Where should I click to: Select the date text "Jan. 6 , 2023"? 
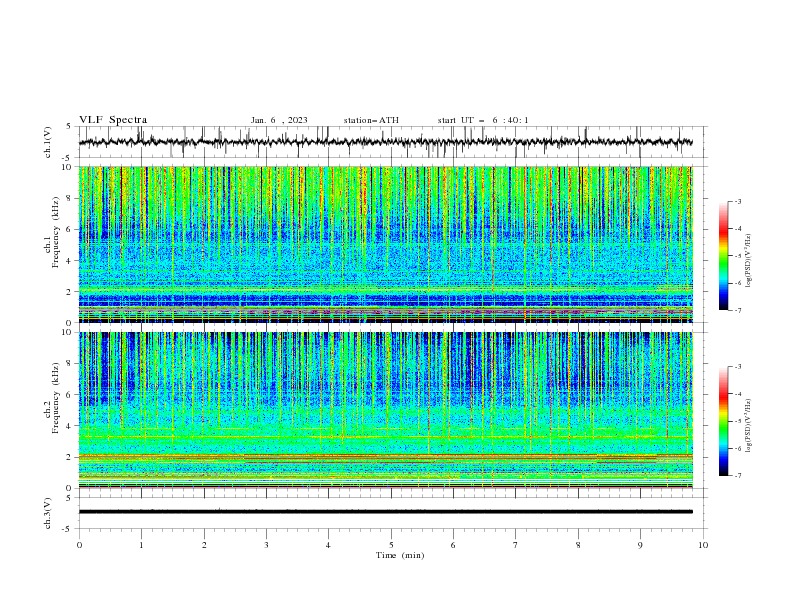(279, 120)
